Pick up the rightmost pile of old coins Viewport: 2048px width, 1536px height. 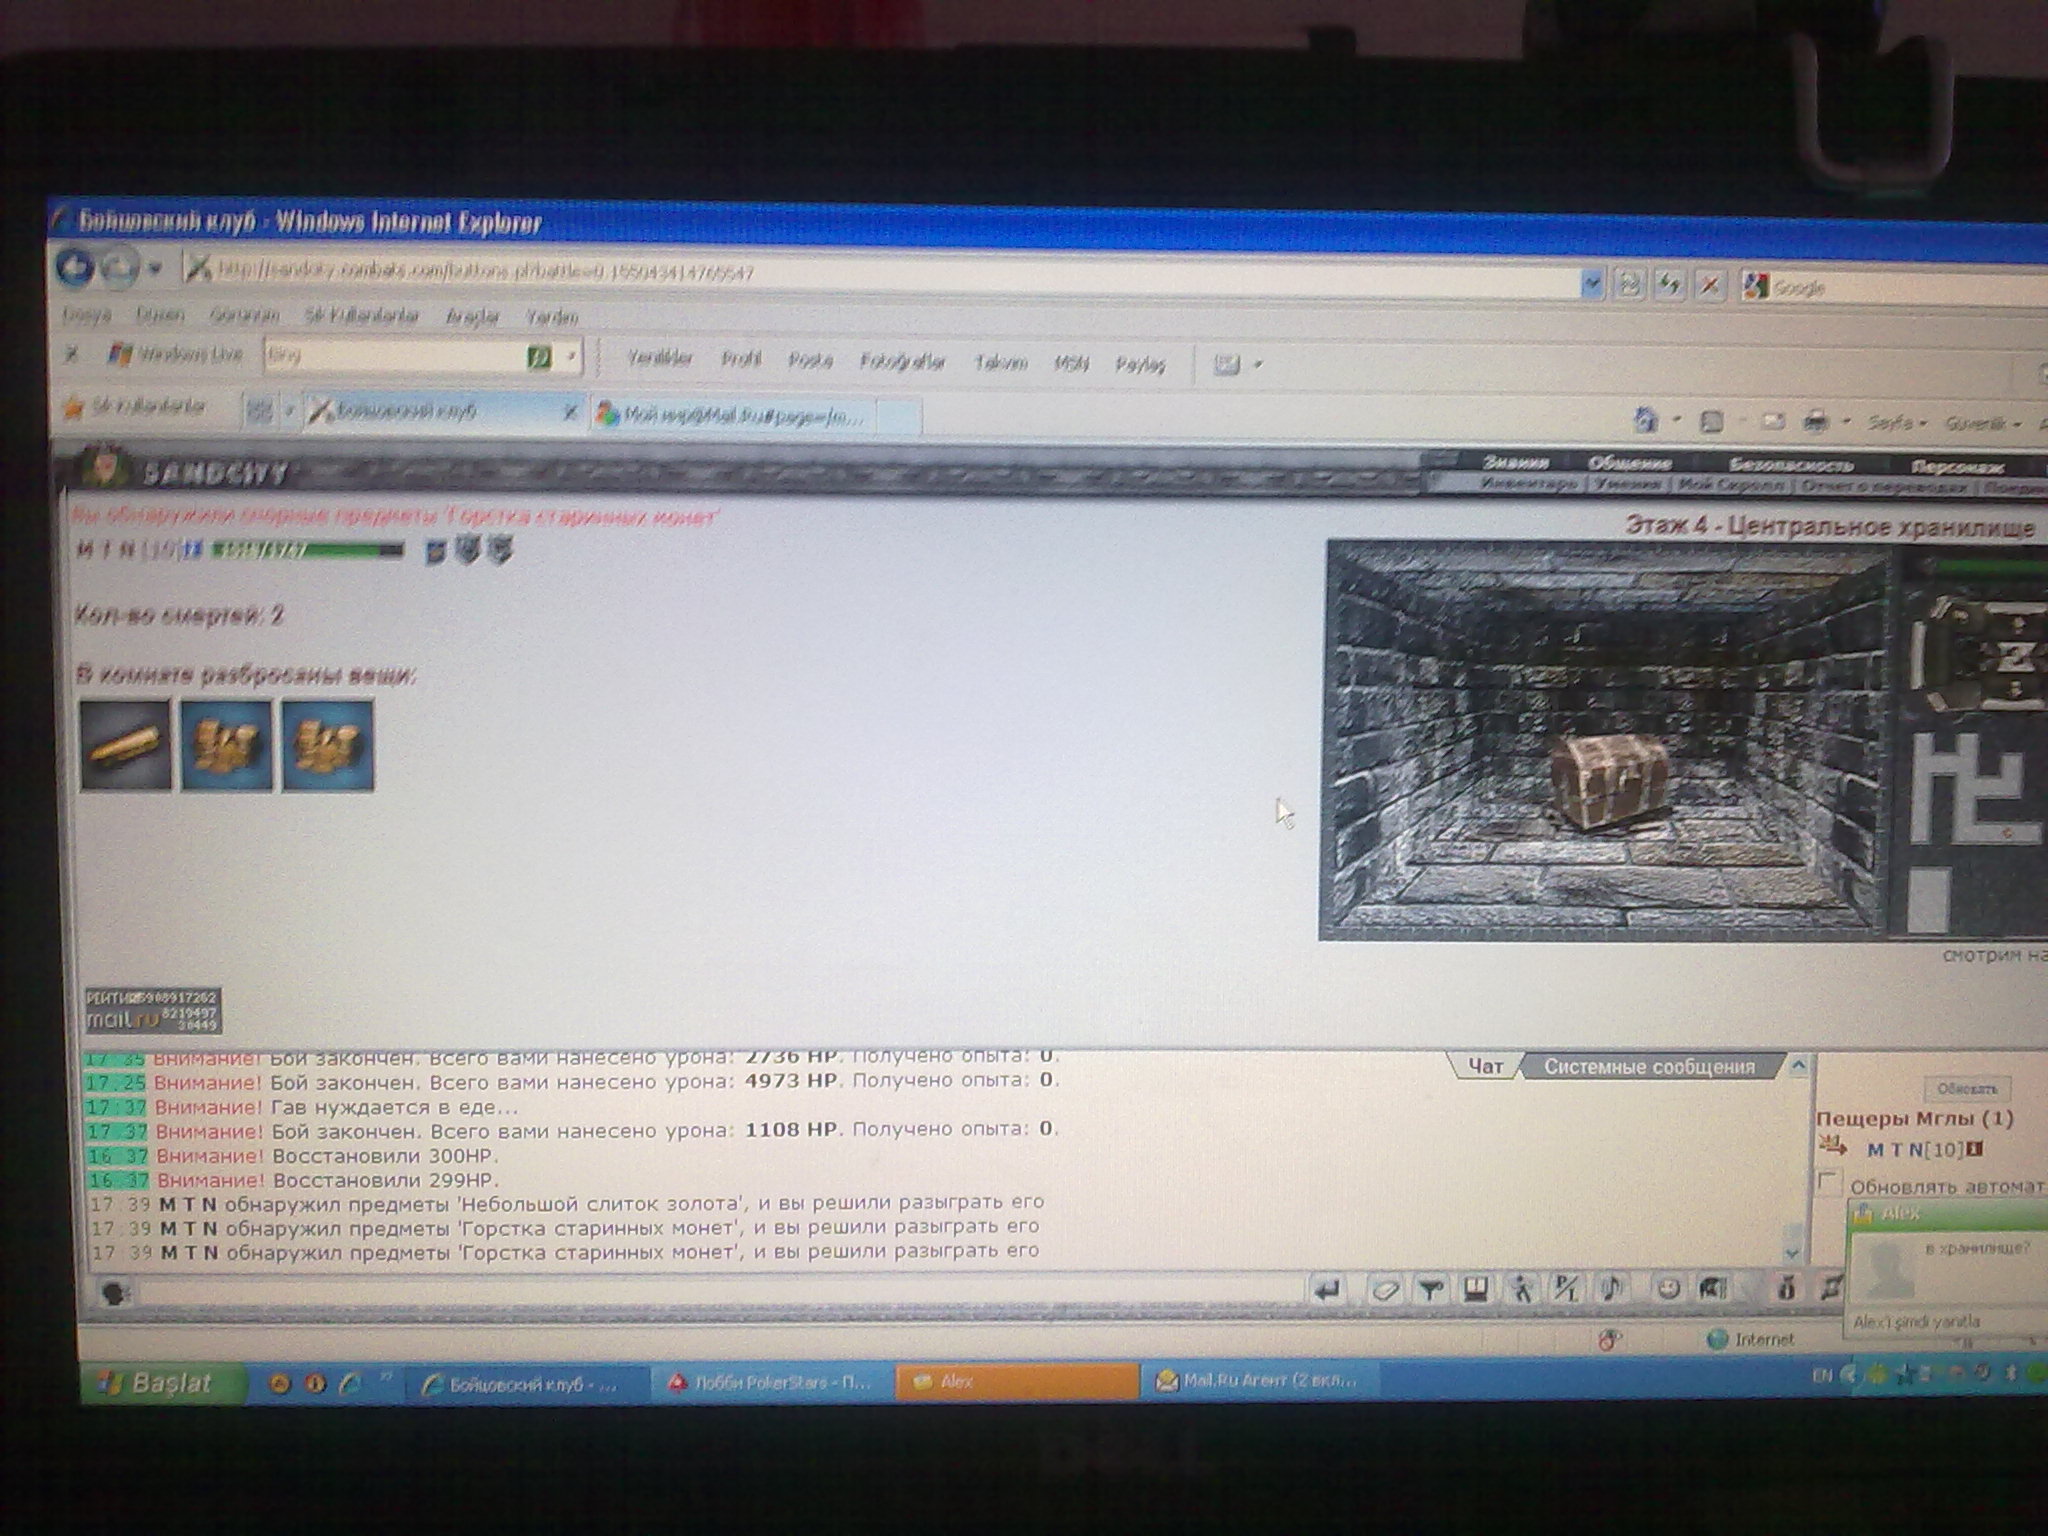pos(328,746)
